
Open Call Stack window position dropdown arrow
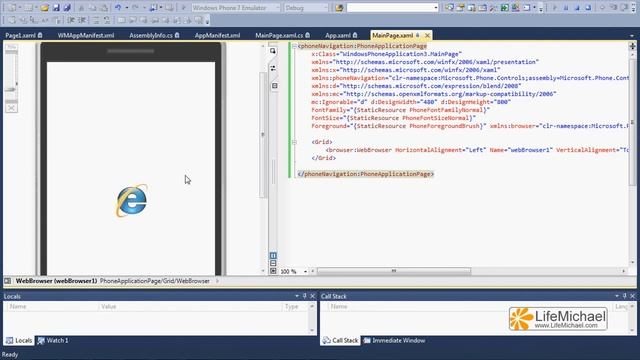pyautogui.click(x=617, y=296)
